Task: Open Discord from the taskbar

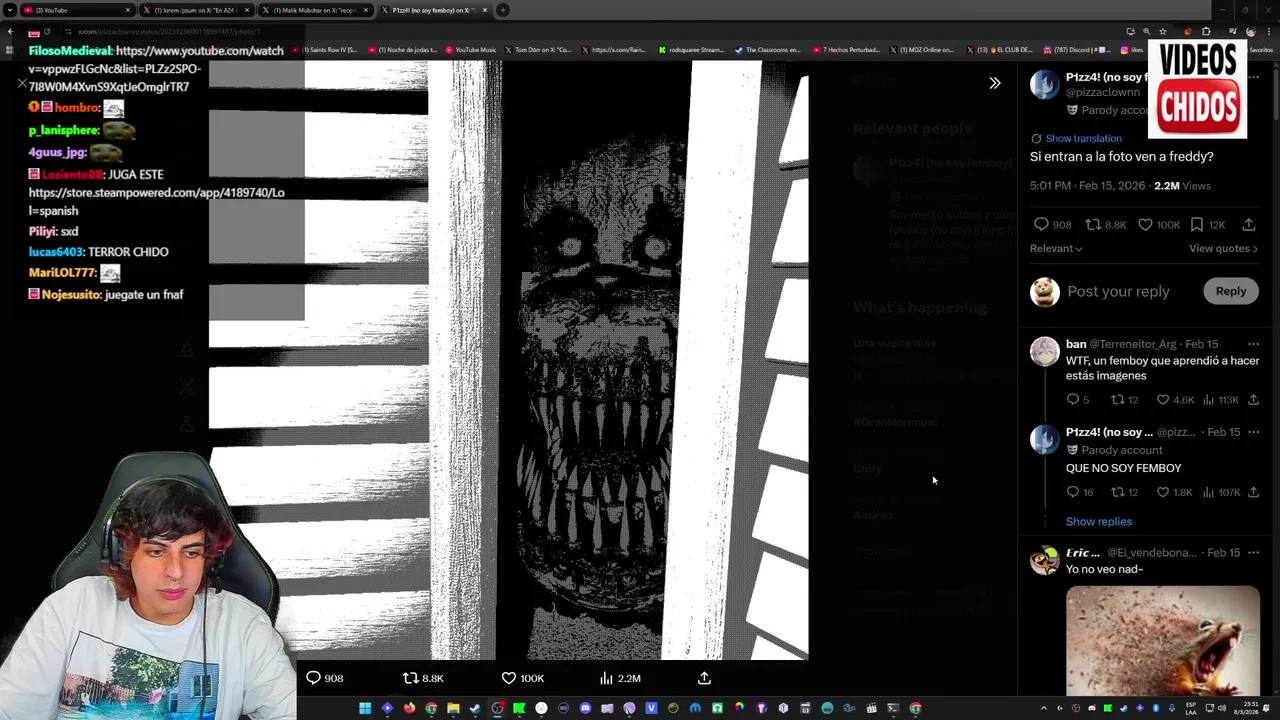Action: pos(585,708)
